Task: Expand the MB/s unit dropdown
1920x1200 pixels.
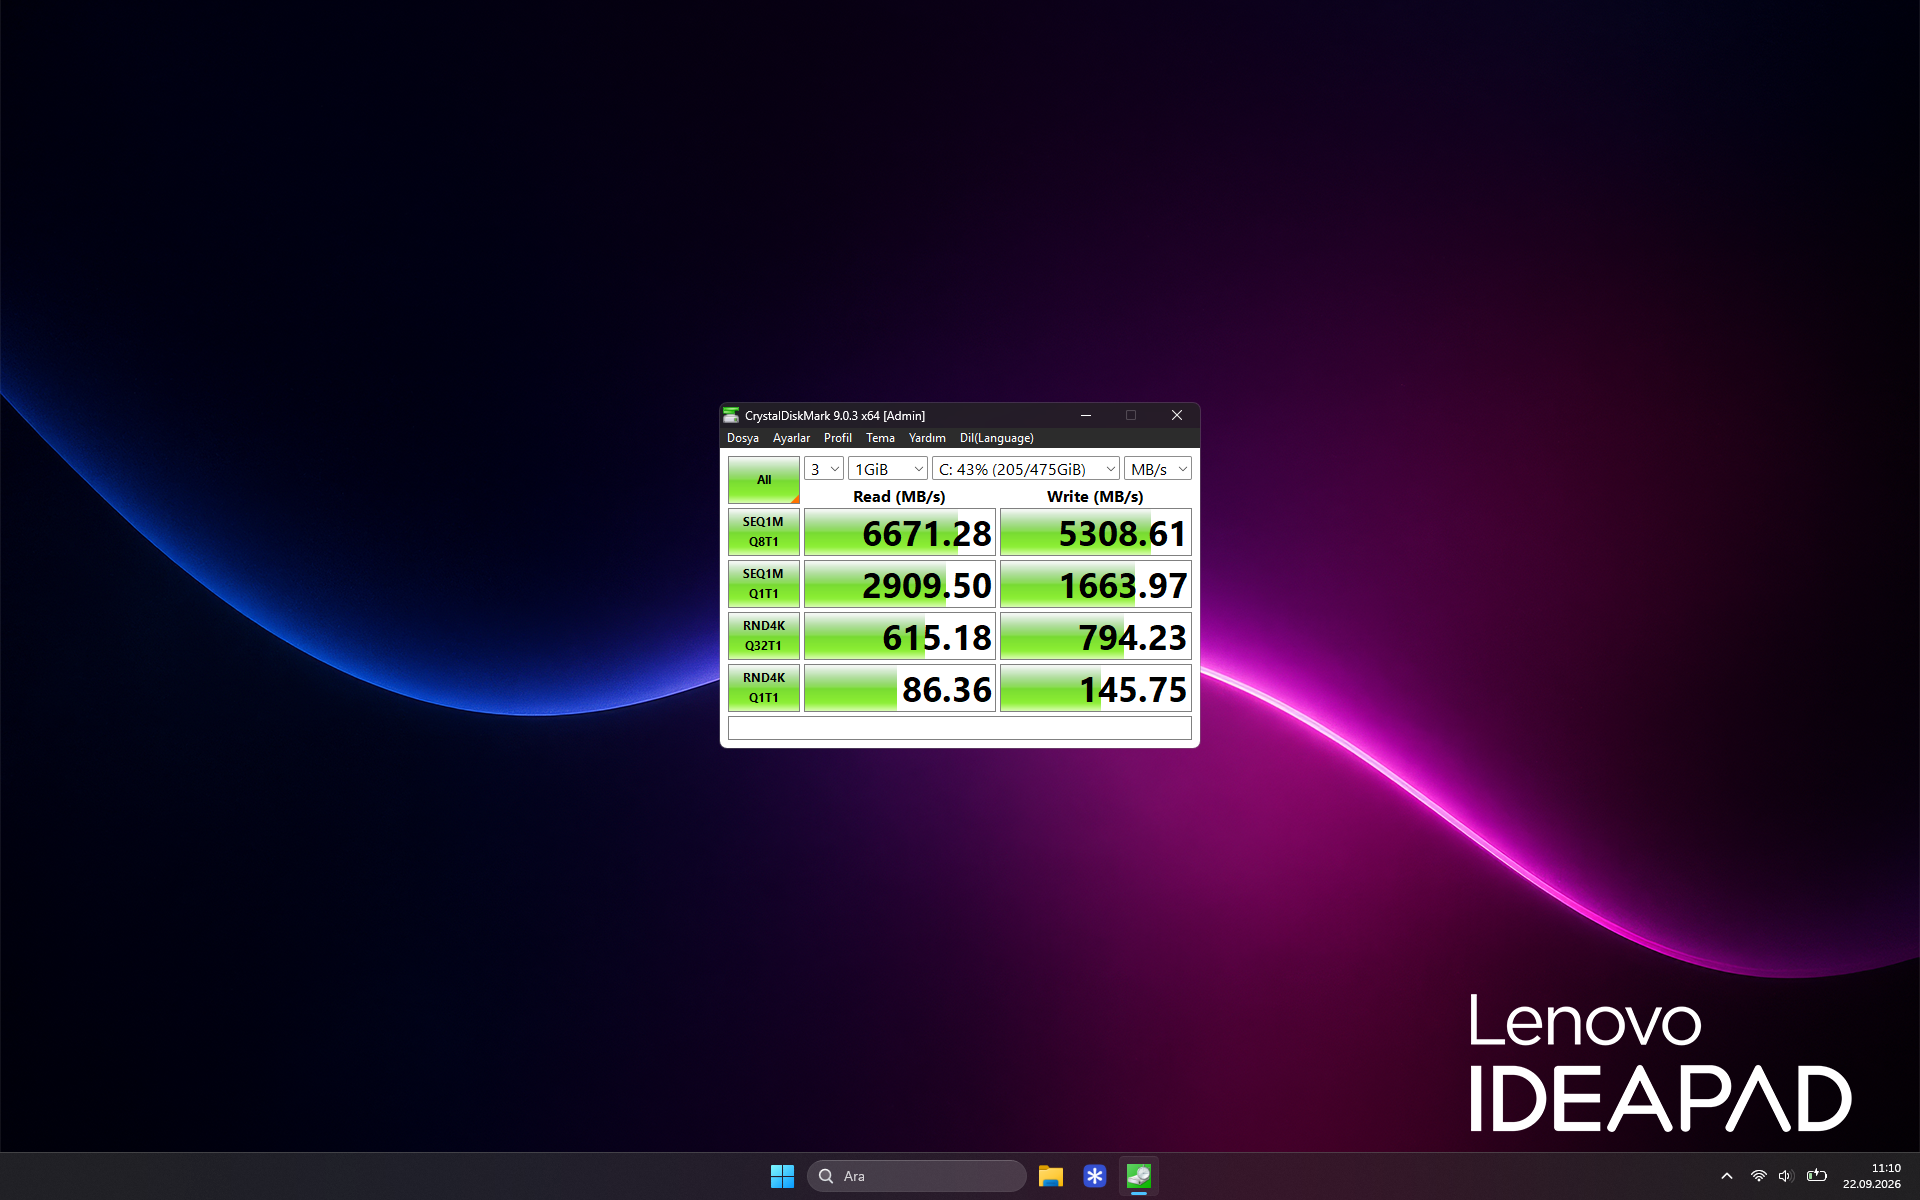Action: coord(1158,469)
